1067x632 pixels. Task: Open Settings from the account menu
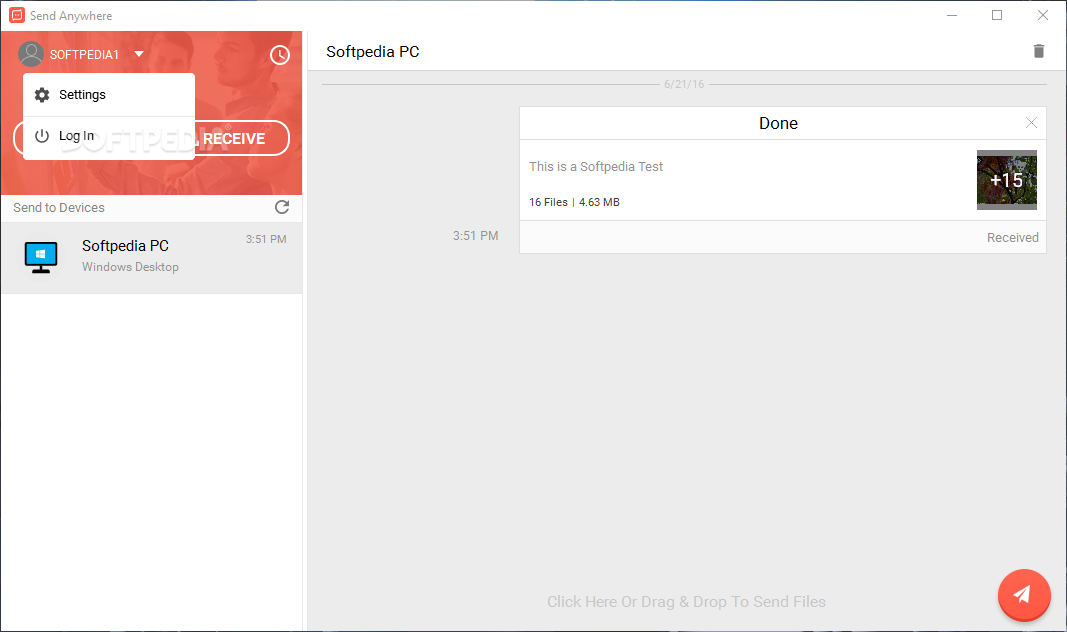tap(109, 95)
